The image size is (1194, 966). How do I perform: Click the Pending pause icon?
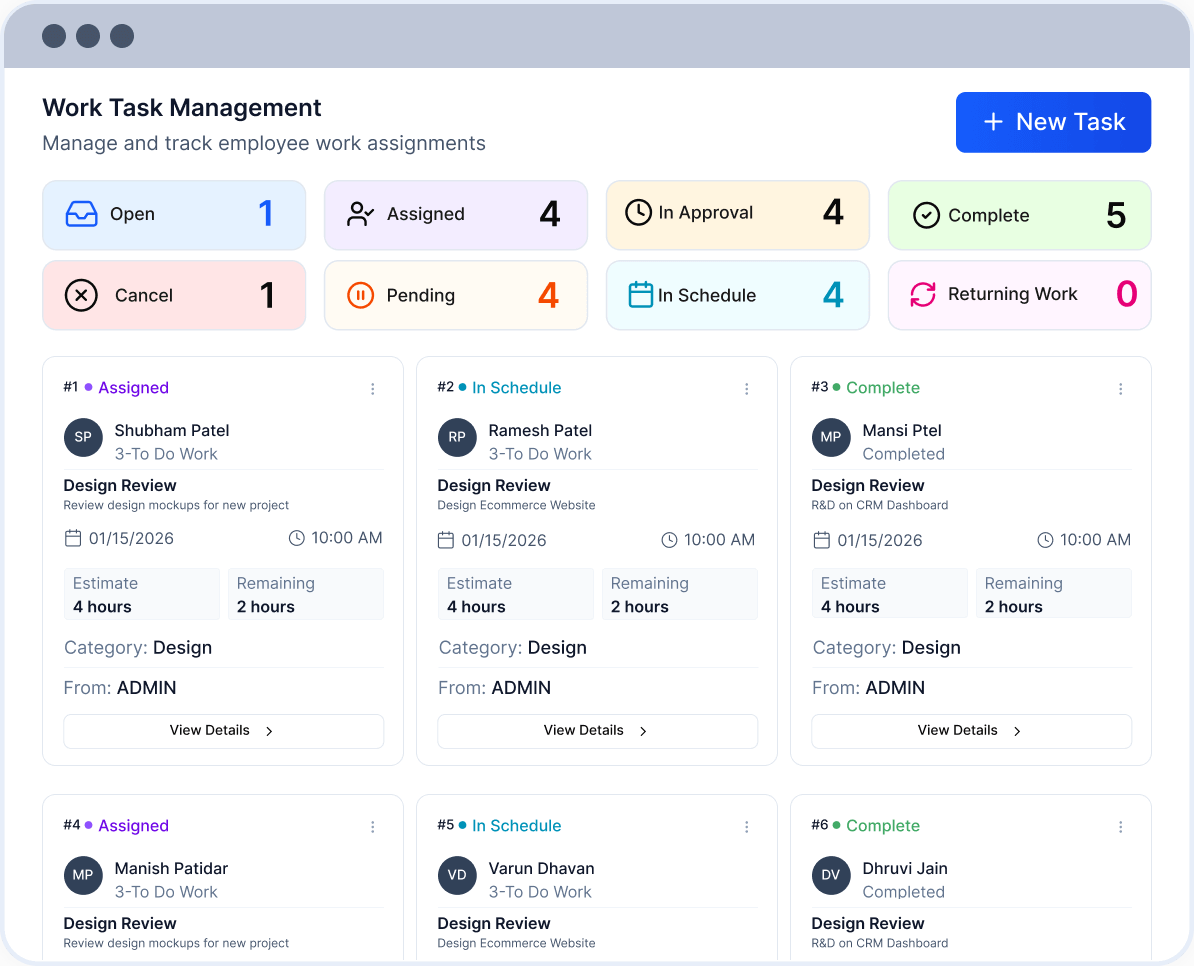(360, 295)
